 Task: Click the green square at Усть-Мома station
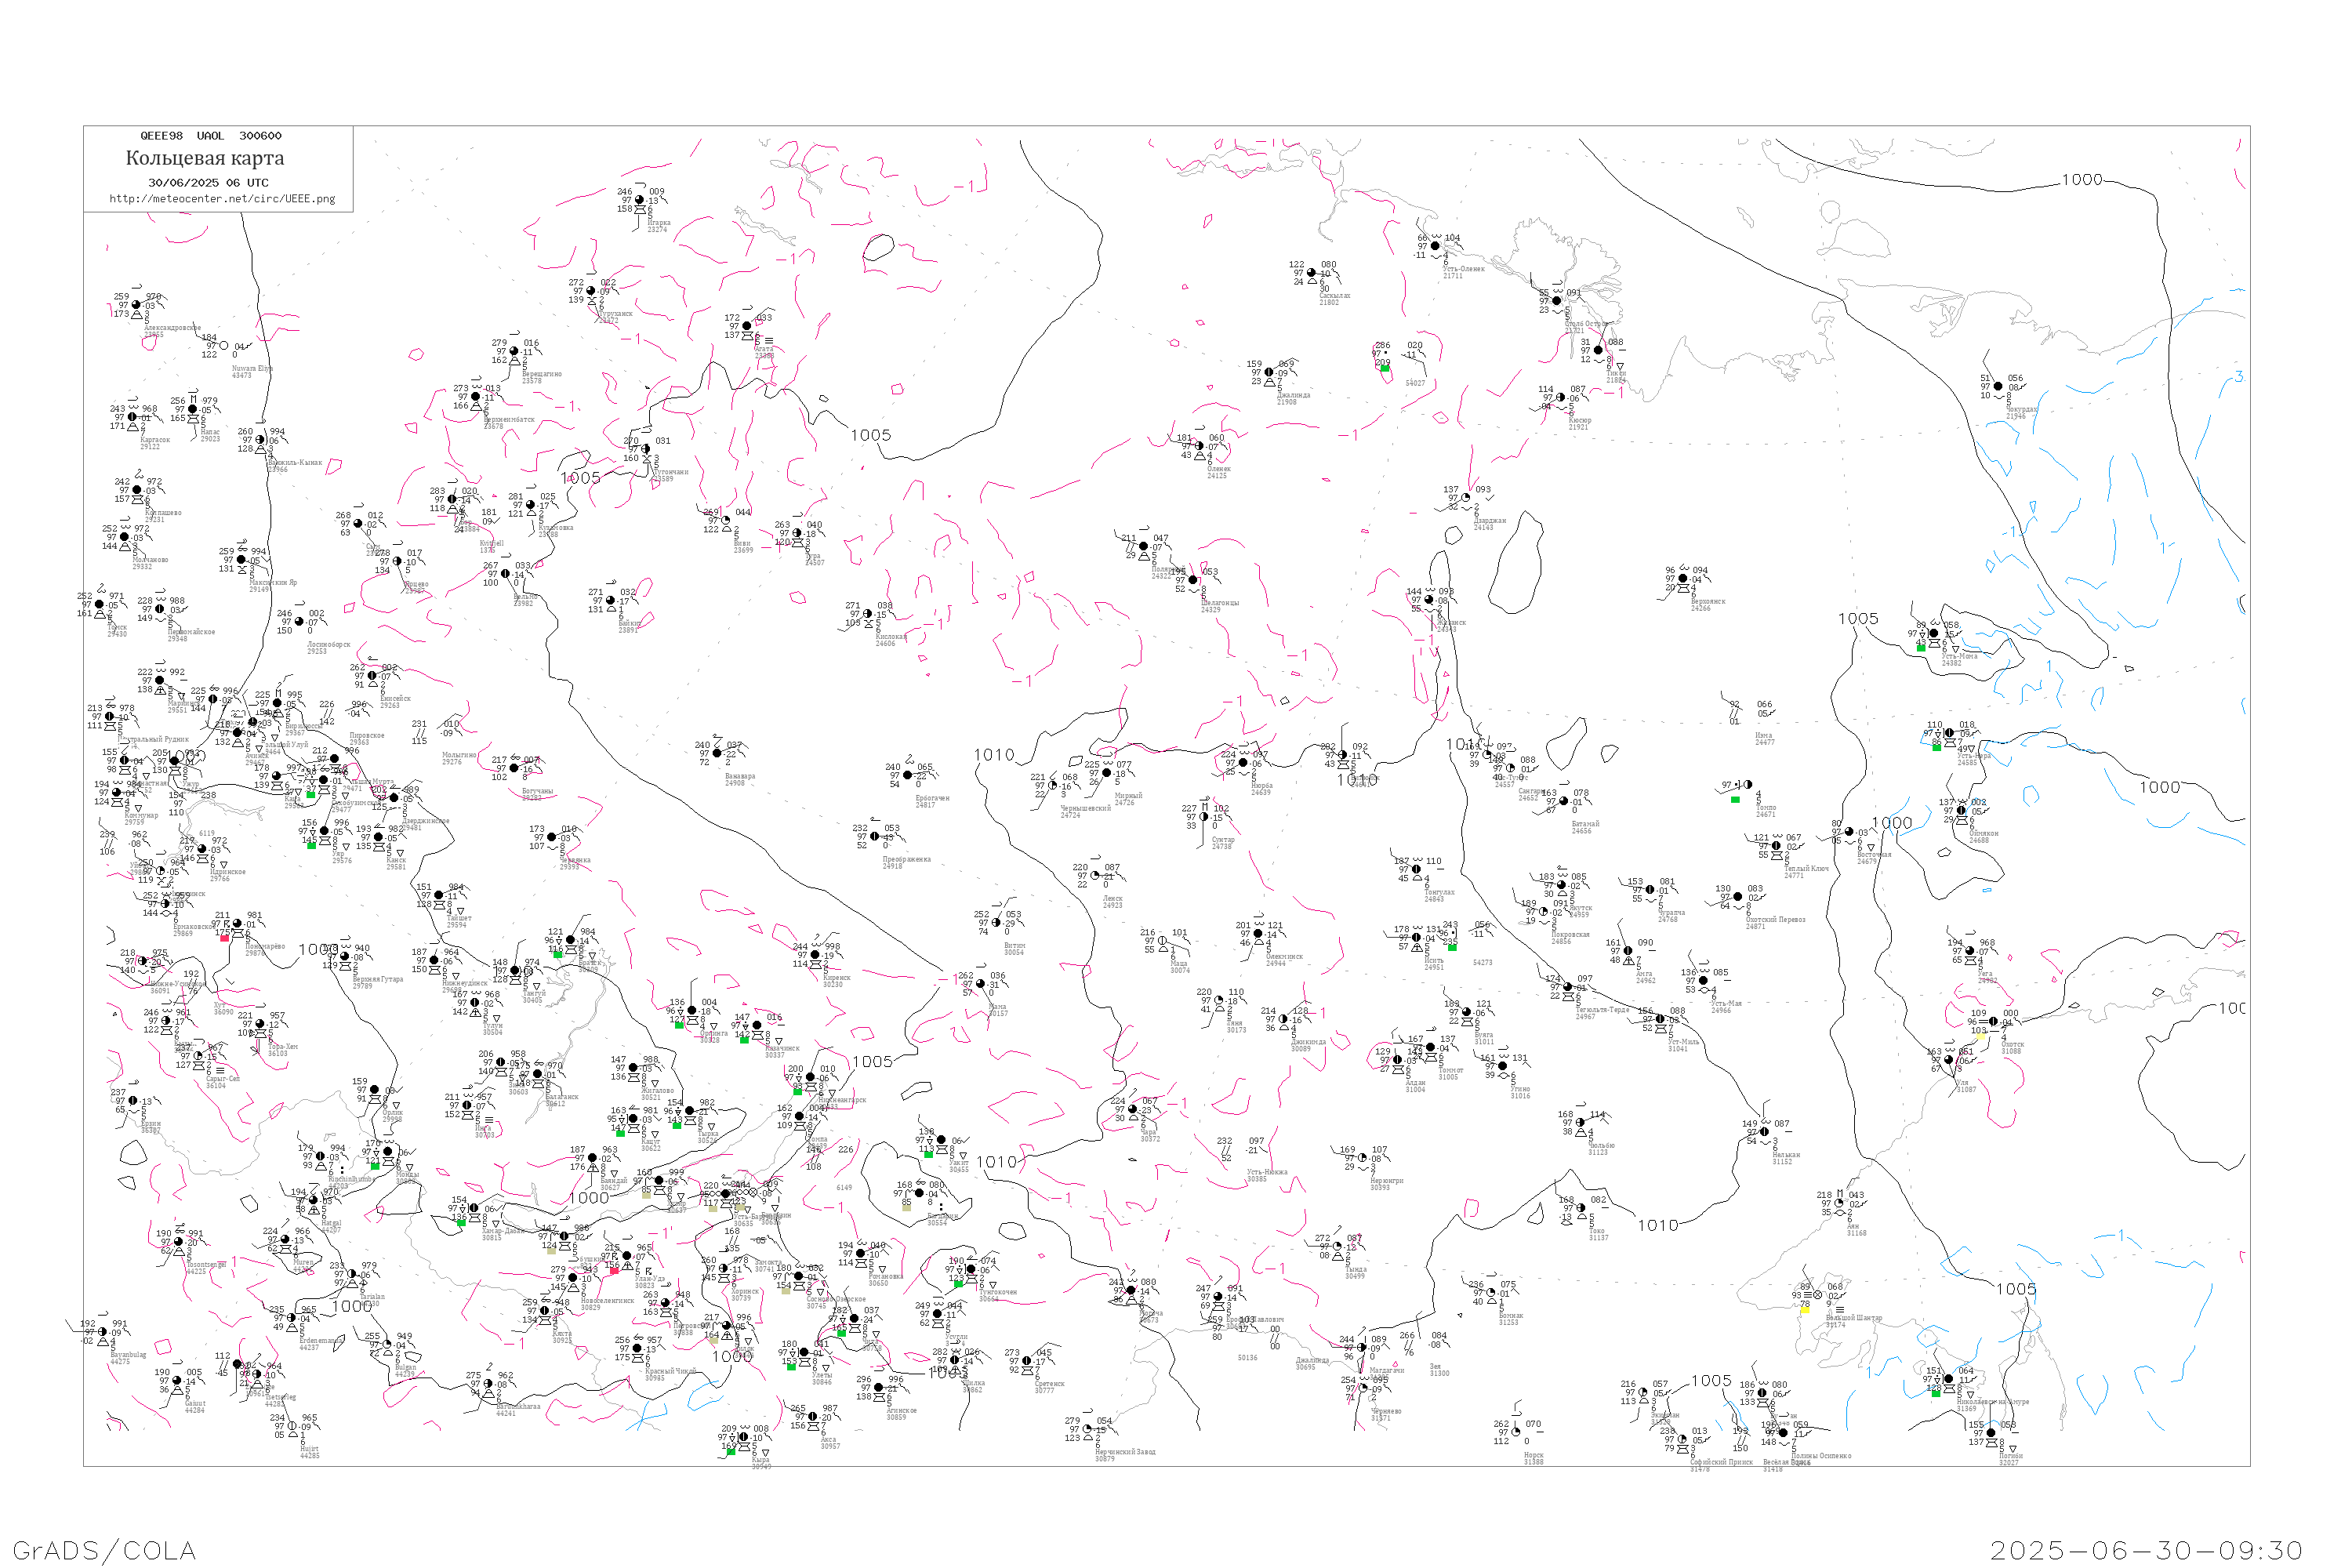point(1921,648)
